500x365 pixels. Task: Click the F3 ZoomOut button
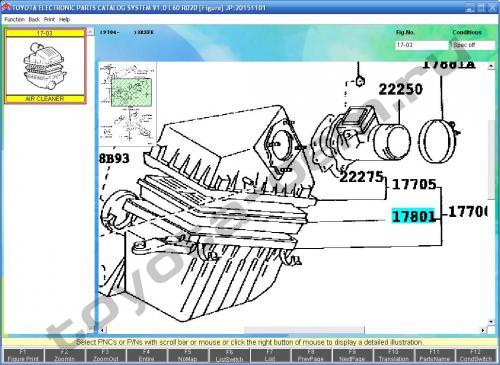[x=105, y=356]
